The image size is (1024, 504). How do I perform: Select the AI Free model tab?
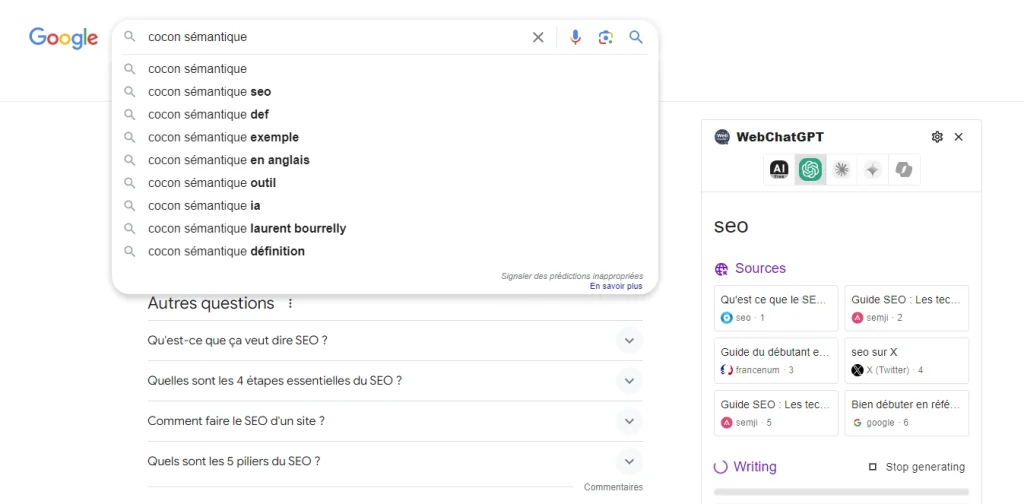(779, 170)
